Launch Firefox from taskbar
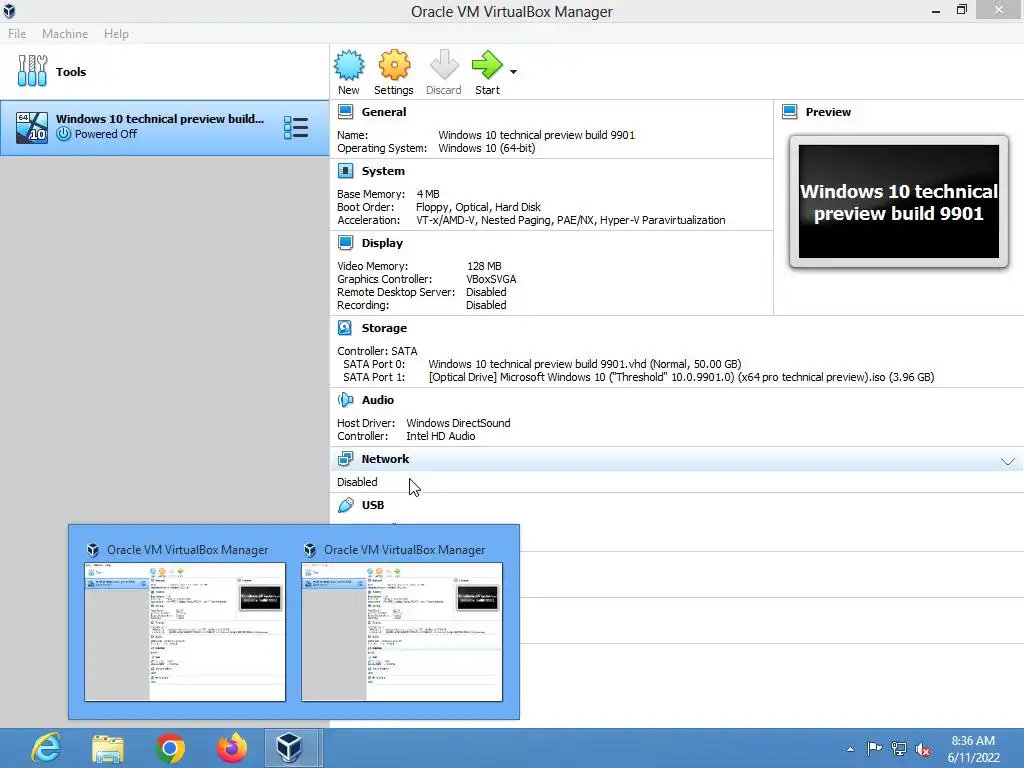The width and height of the screenshot is (1024, 768). point(232,748)
